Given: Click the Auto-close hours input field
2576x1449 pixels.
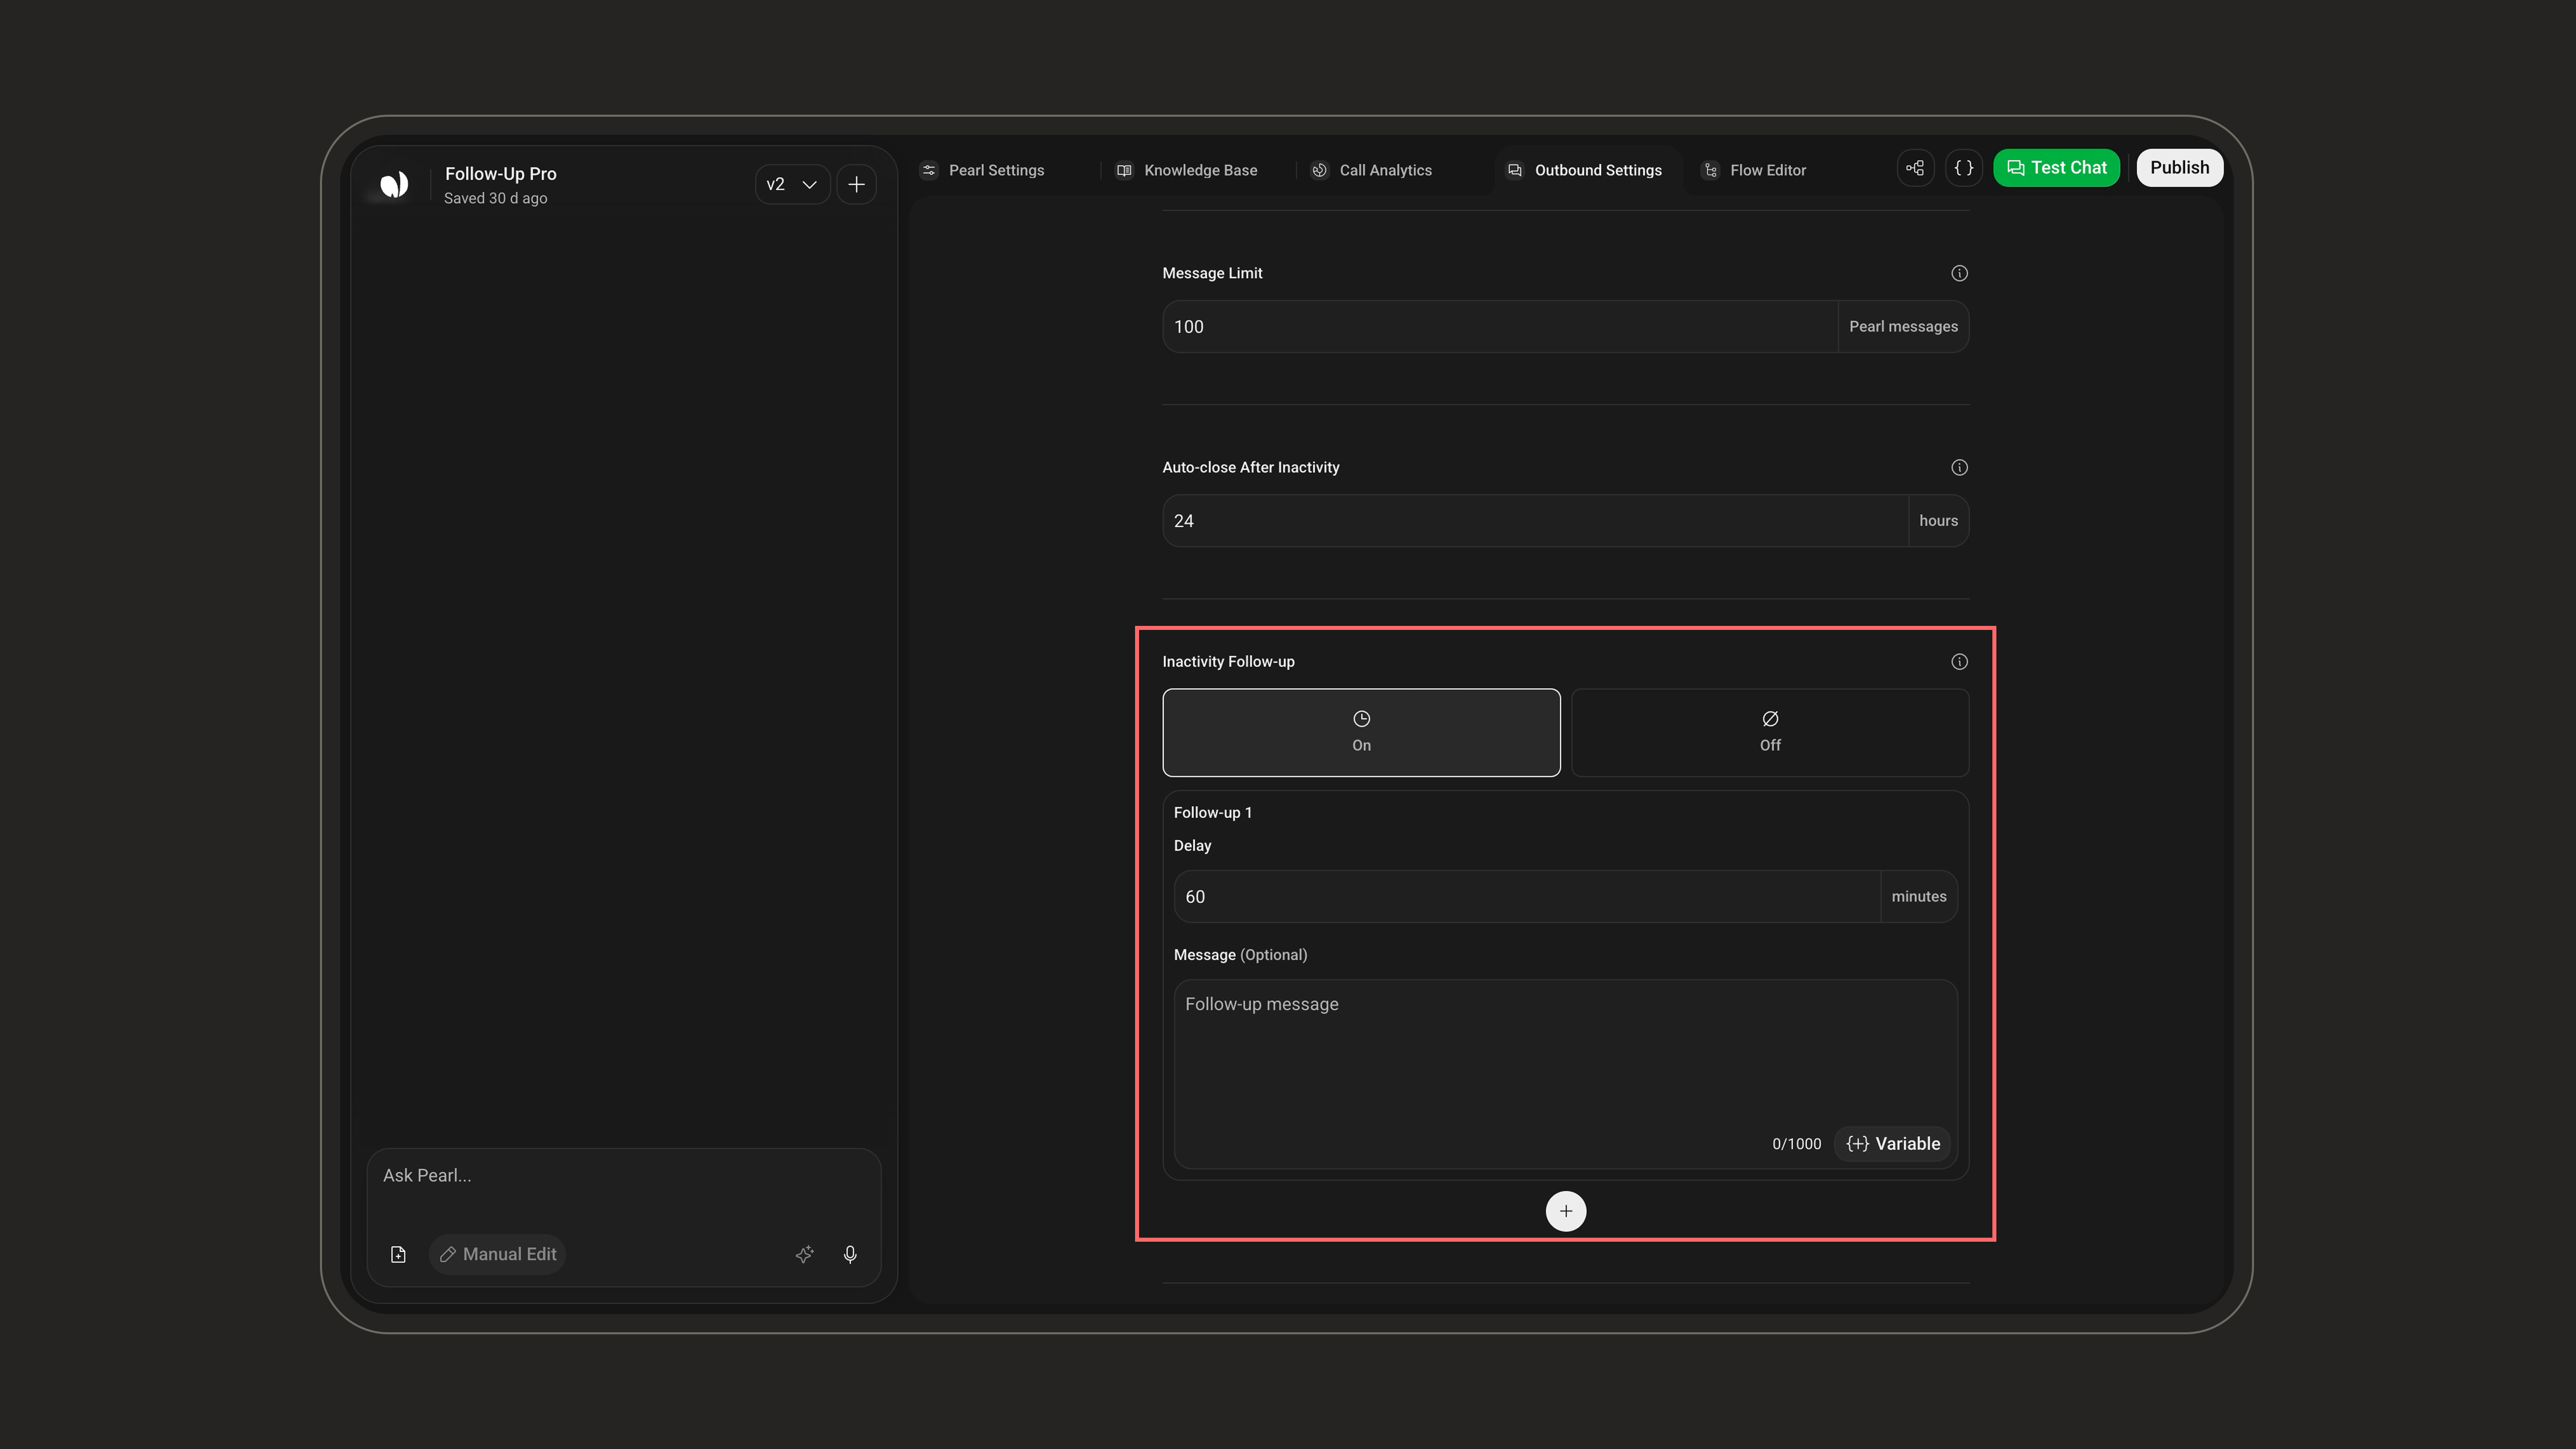Looking at the screenshot, I should pos(1535,521).
